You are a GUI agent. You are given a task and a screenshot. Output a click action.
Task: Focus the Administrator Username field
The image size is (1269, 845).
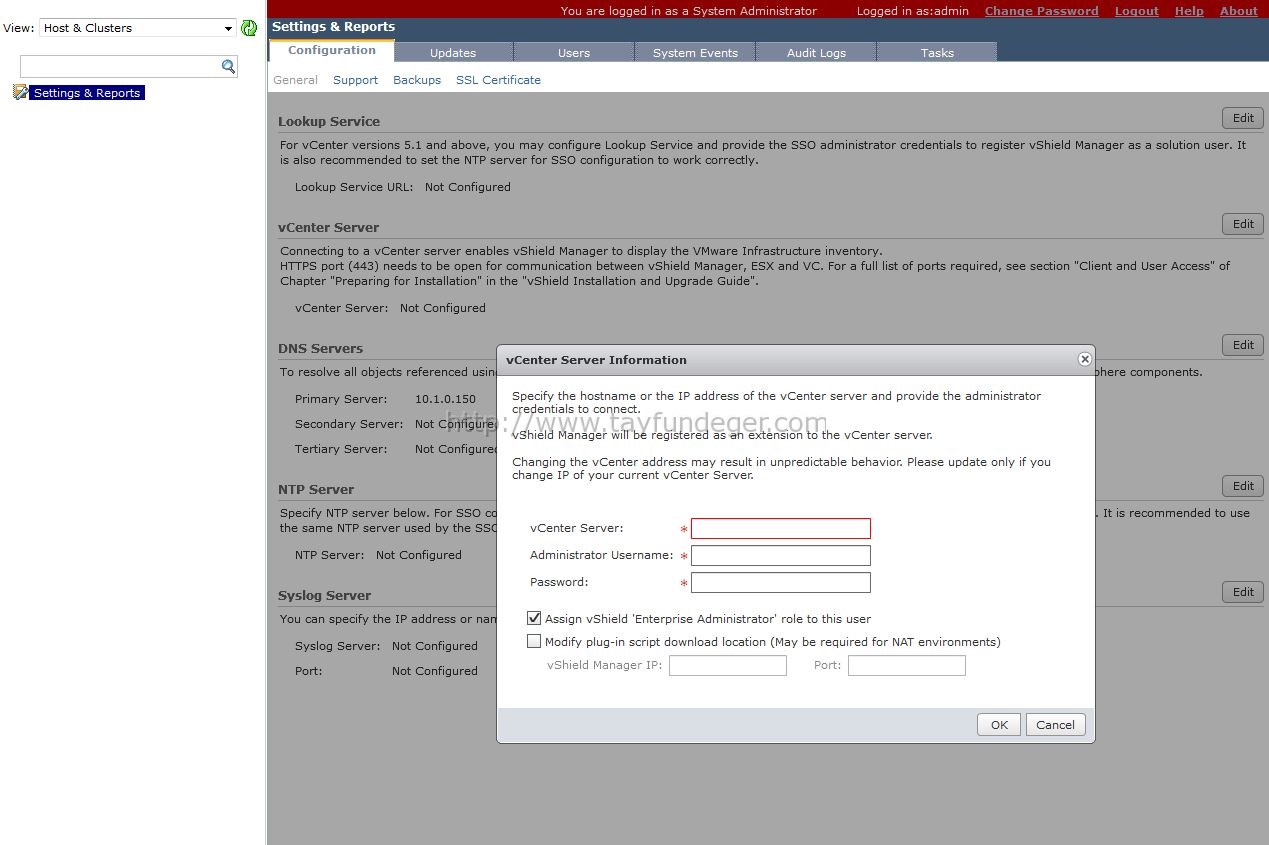781,555
